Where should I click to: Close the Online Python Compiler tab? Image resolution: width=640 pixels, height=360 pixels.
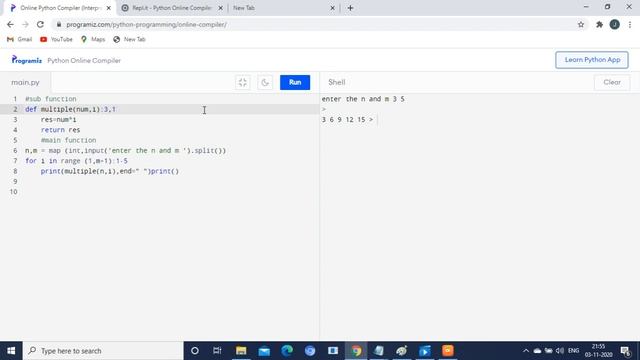pyautogui.click(x=109, y=8)
